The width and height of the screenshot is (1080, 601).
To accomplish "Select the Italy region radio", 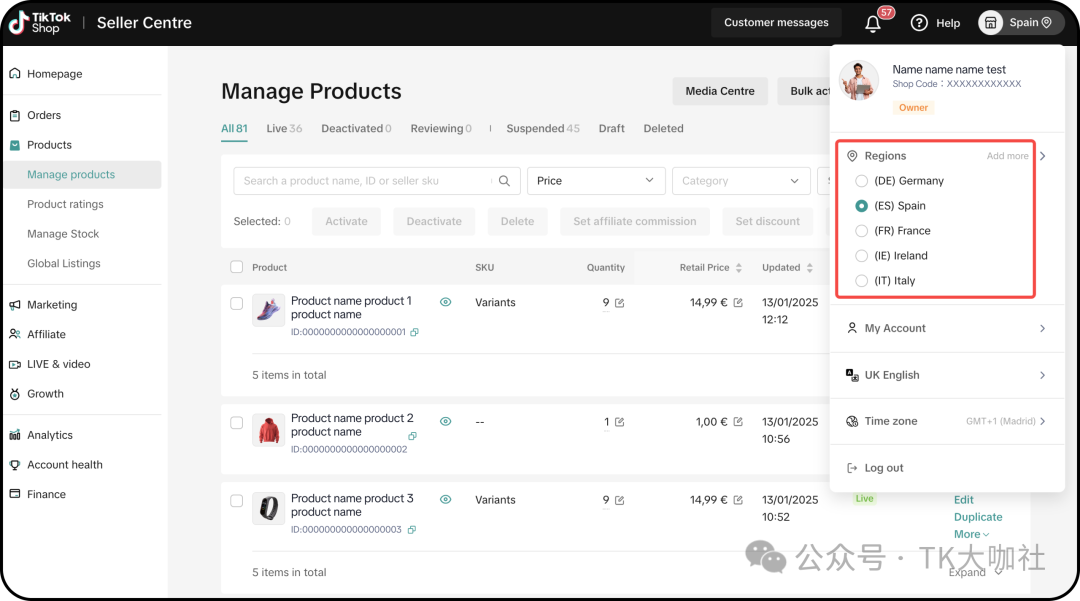I will coord(861,281).
